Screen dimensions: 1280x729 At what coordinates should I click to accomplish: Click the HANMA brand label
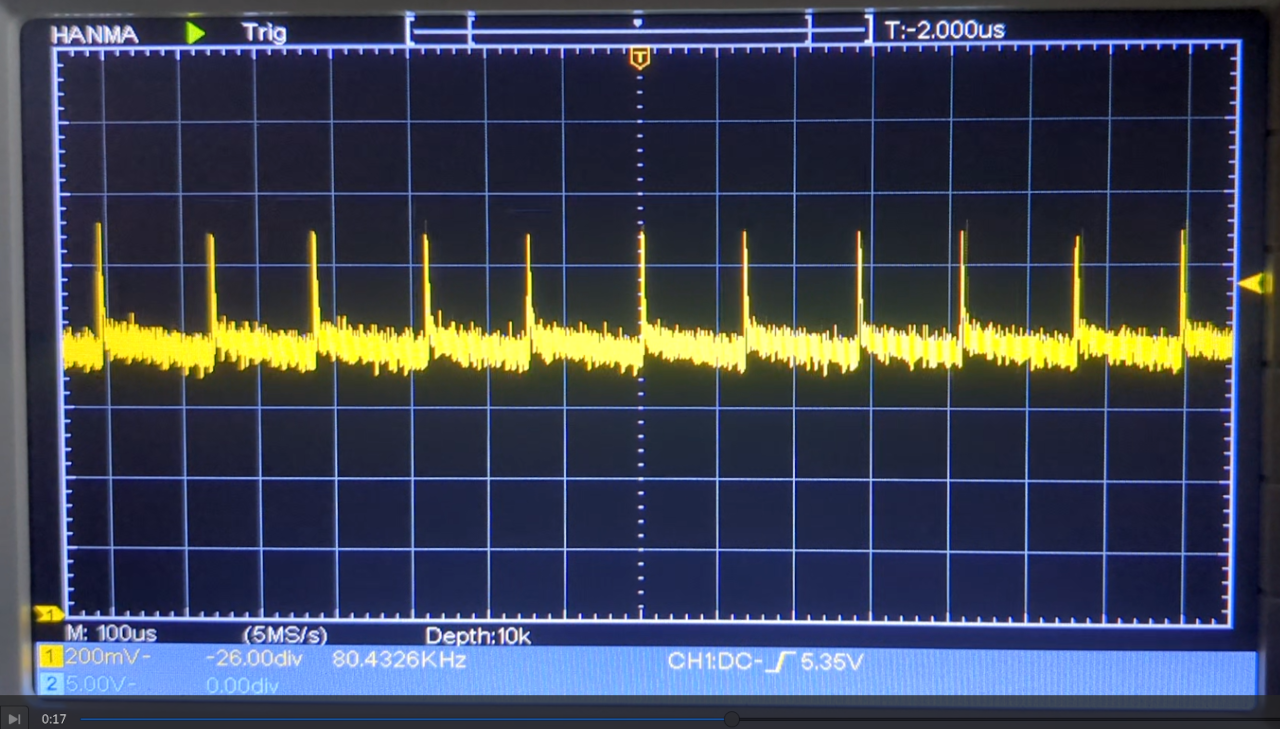[x=95, y=33]
